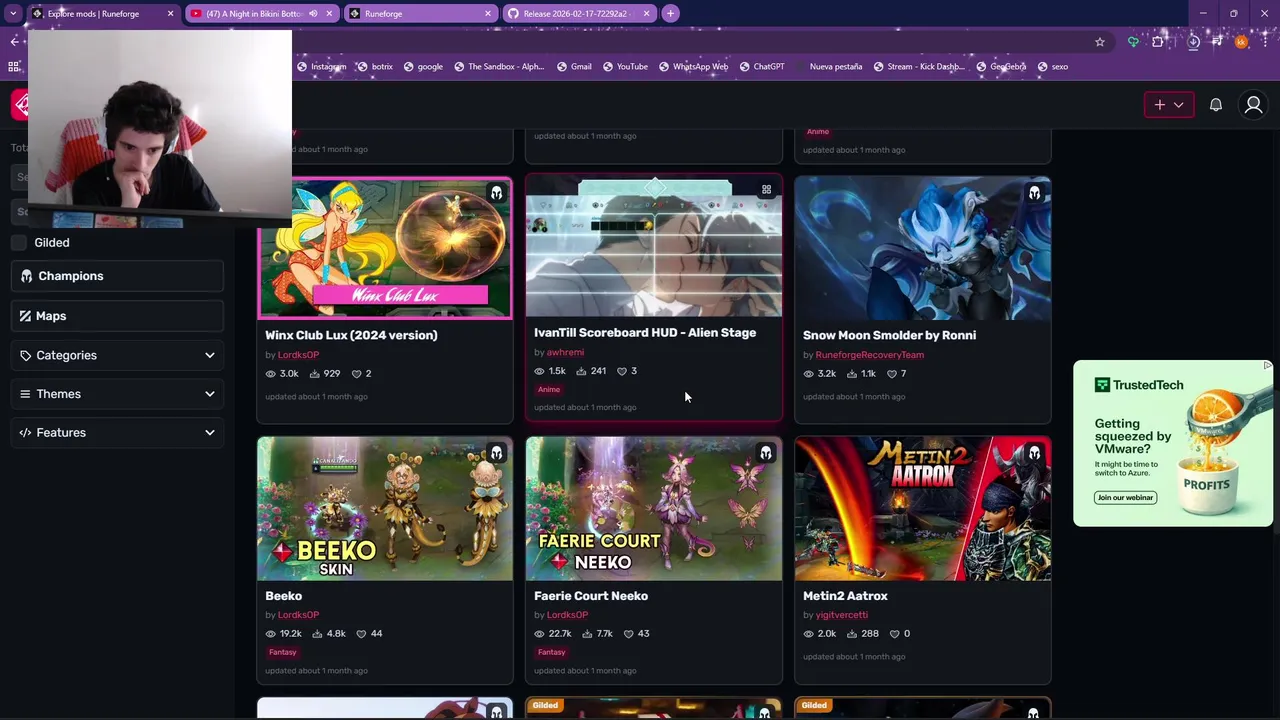Click the champion helmet icon on Beeko card
This screenshot has height=720, width=1280.
(x=497, y=453)
